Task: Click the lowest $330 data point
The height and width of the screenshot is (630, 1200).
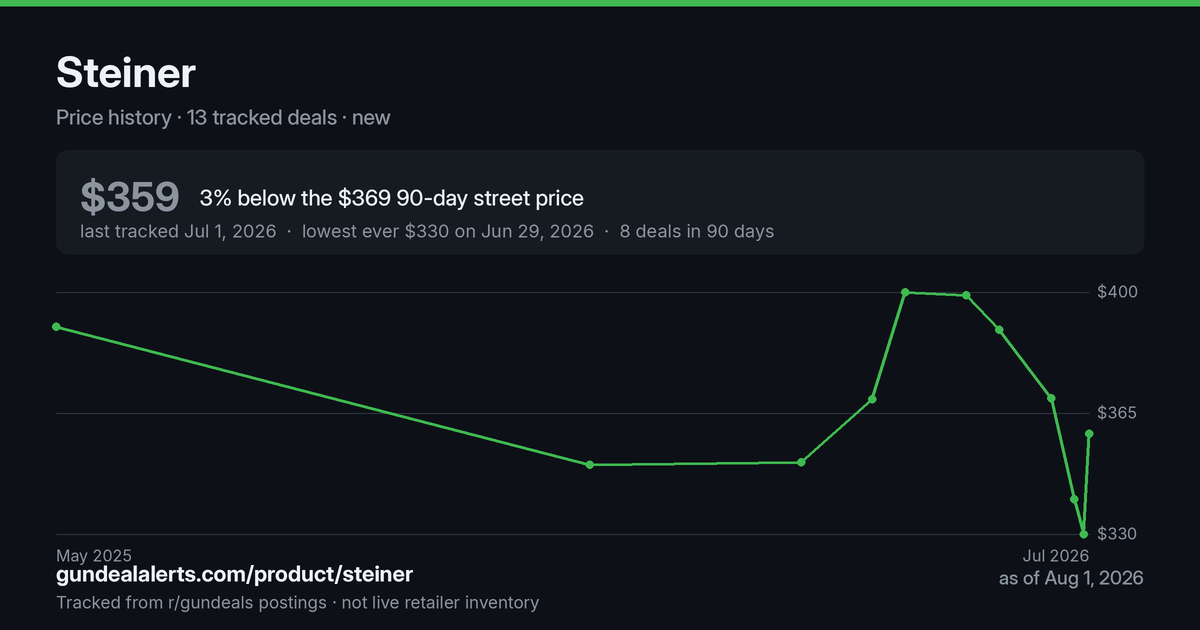Action: click(1084, 534)
